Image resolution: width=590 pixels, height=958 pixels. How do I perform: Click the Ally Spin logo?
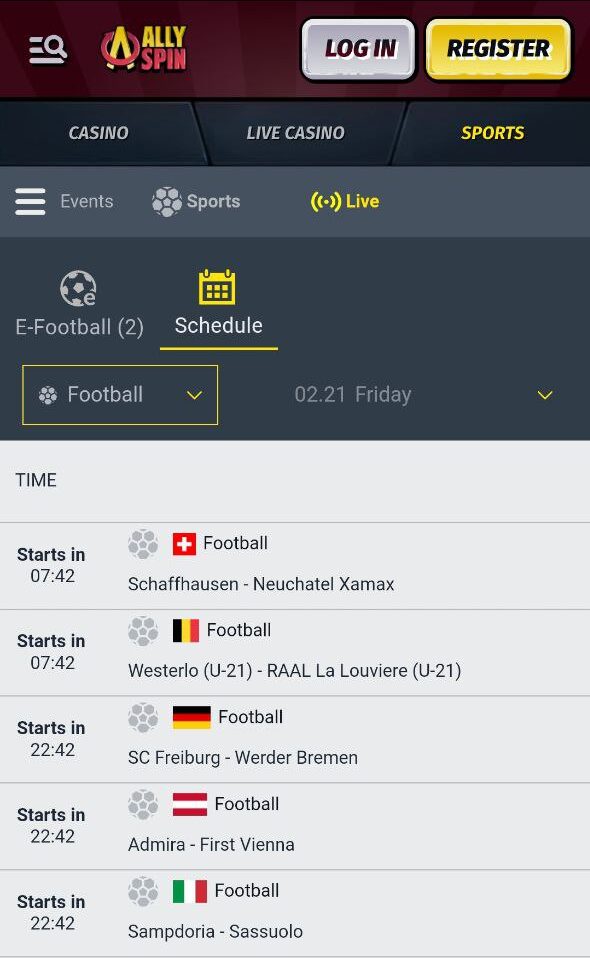point(144,48)
